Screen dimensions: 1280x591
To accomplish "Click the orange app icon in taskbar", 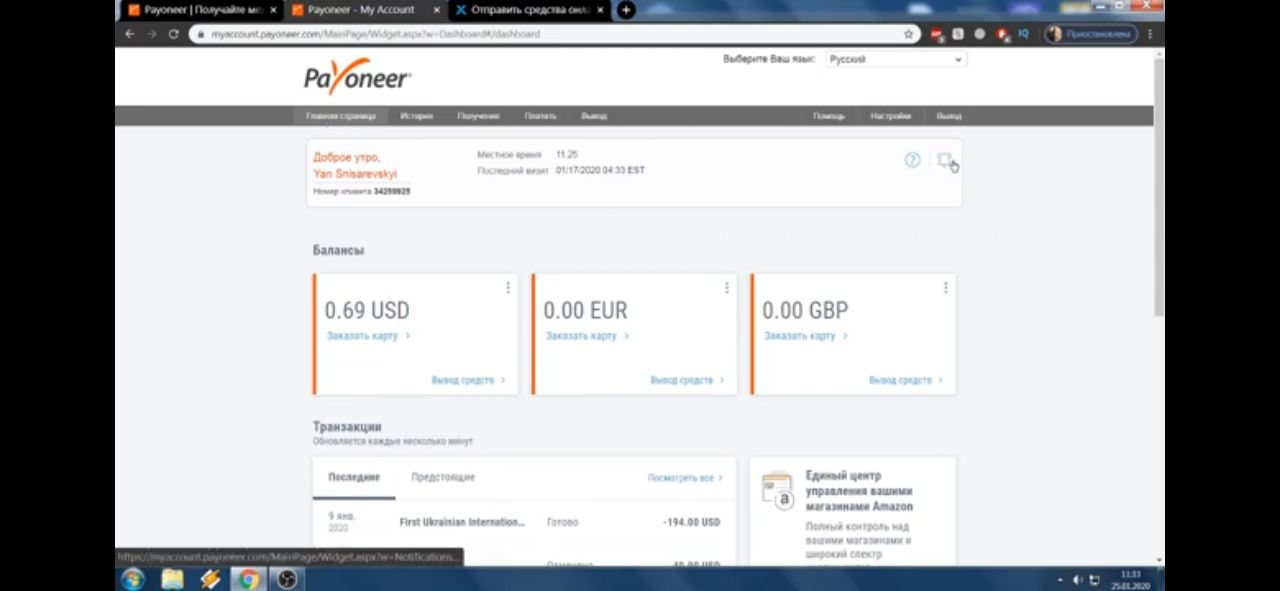I will point(210,579).
